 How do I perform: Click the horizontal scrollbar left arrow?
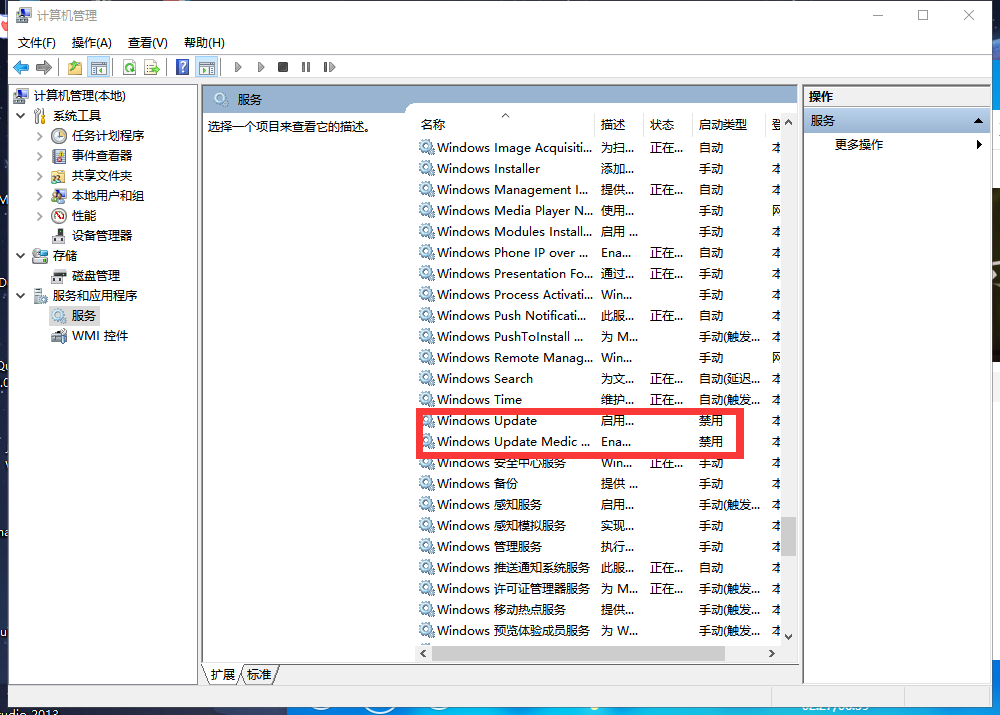click(x=423, y=654)
